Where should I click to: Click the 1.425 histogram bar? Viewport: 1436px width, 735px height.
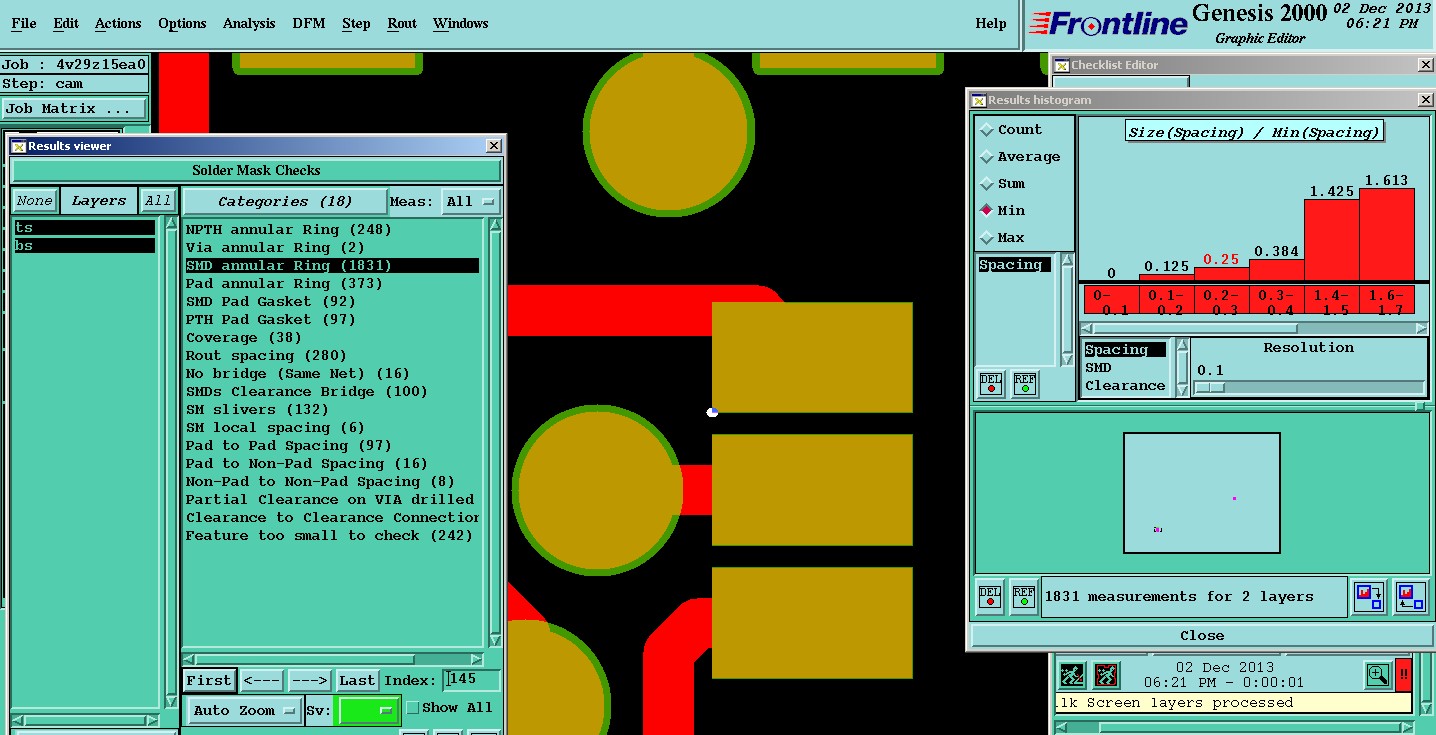coord(1331,240)
